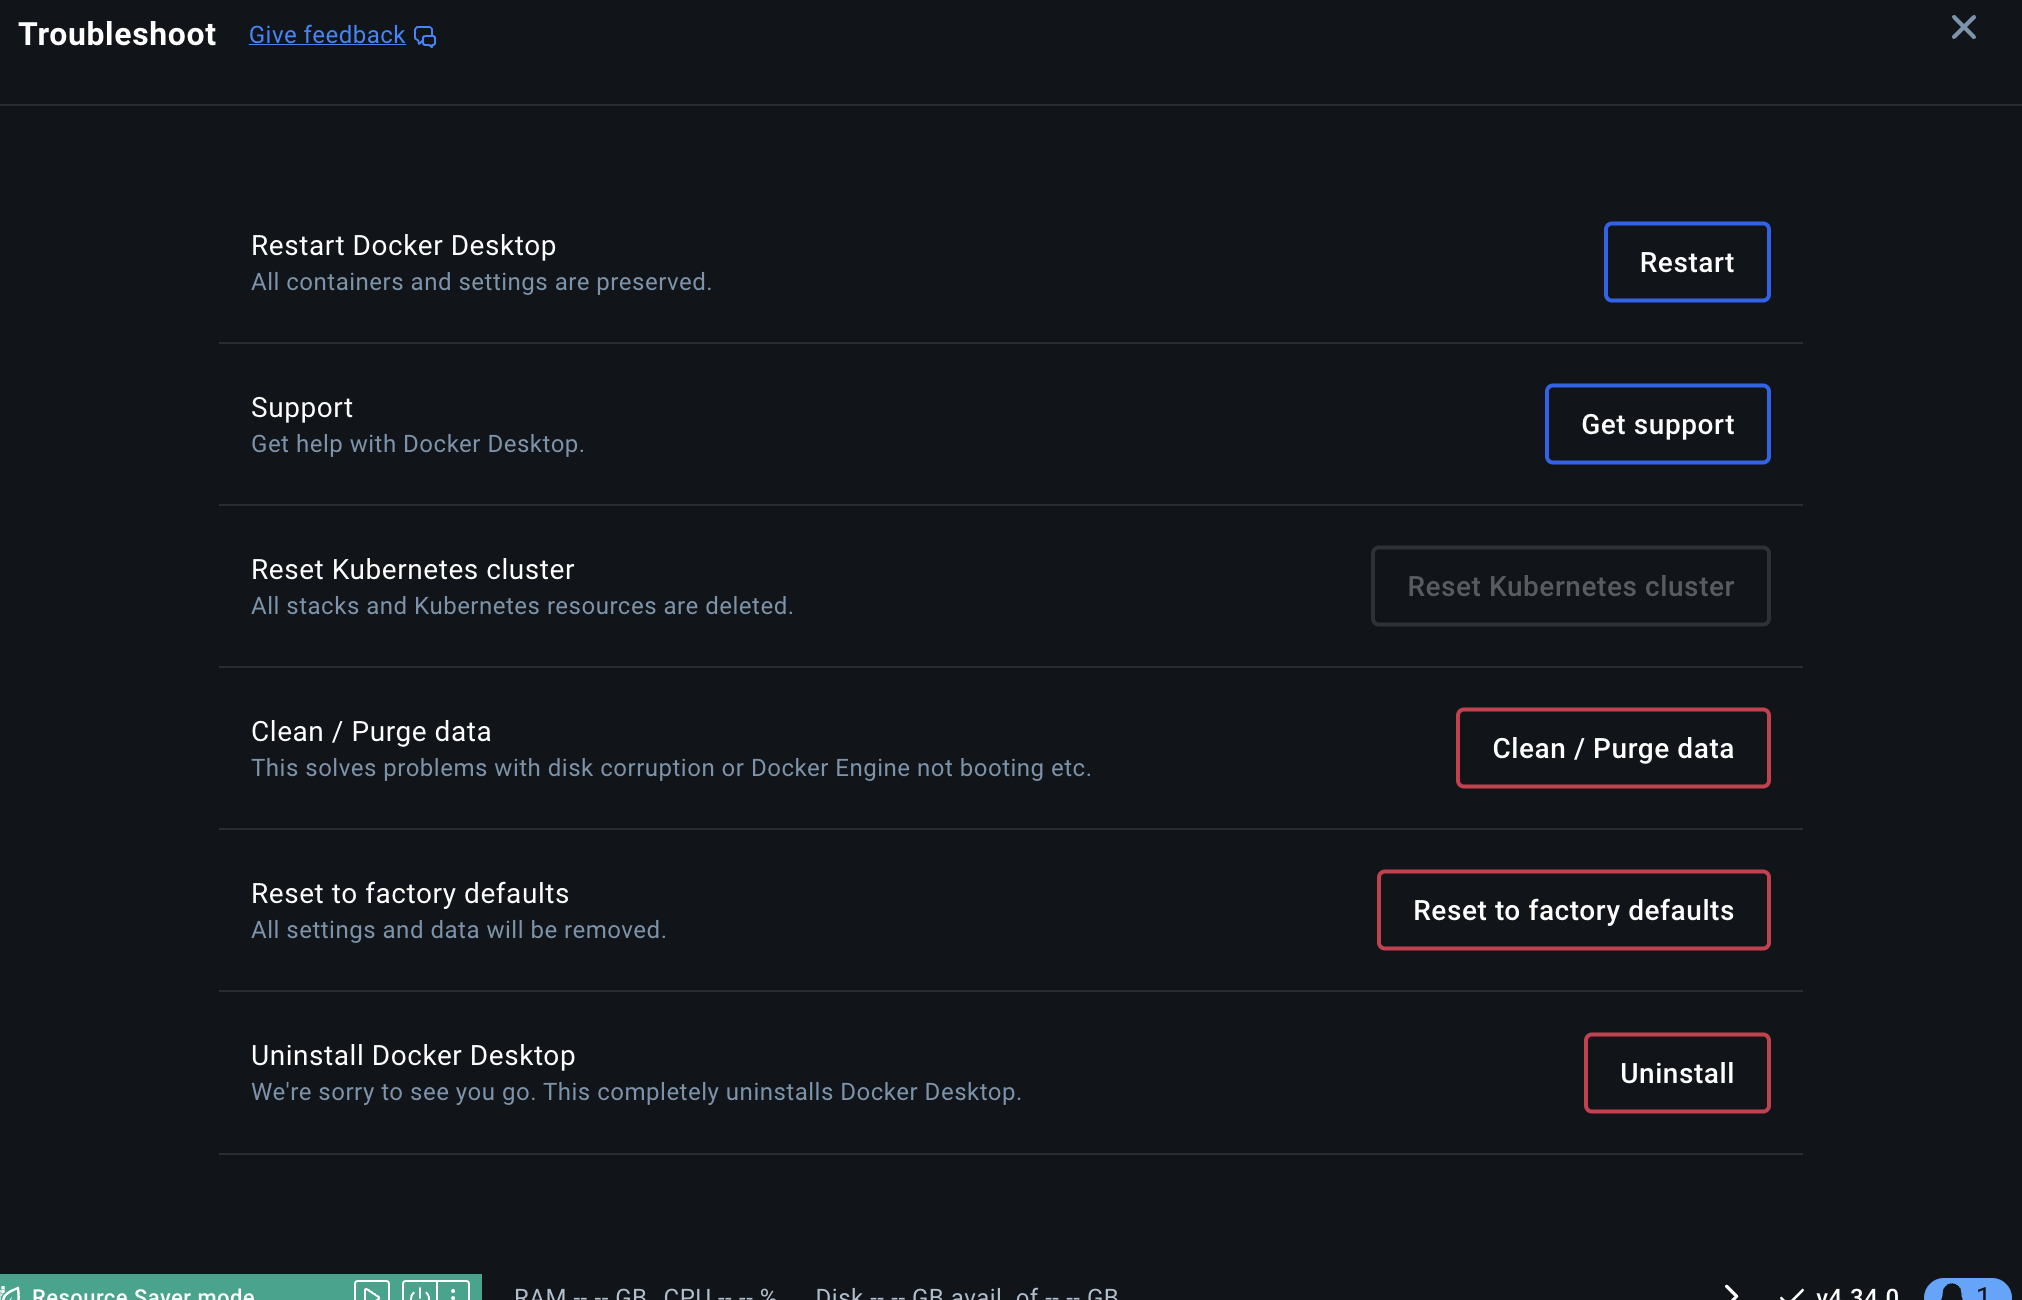Click the Resource Saver mode label
This screenshot has height=1300, width=2022.
[x=143, y=1293]
